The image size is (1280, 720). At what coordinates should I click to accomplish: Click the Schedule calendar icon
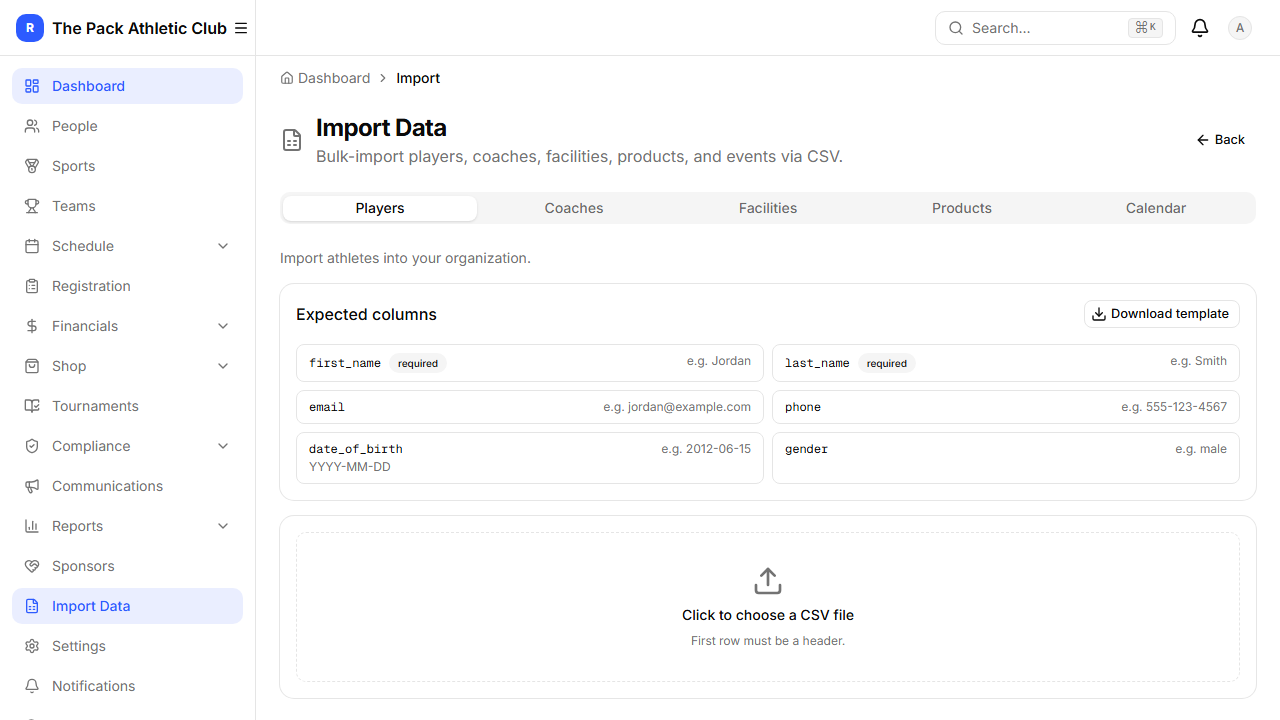click(x=32, y=246)
